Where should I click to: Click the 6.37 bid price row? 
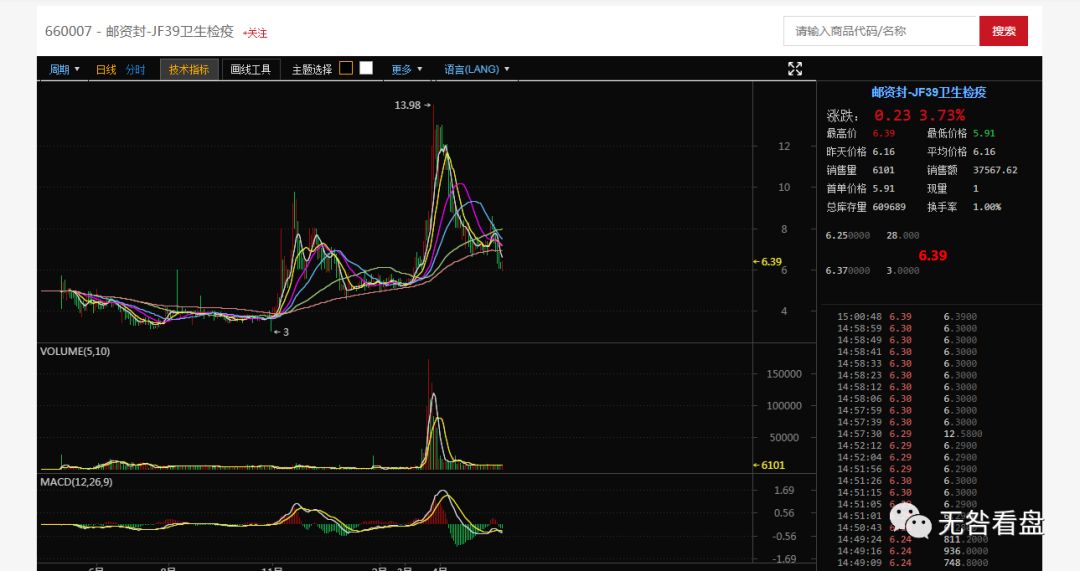click(x=872, y=271)
